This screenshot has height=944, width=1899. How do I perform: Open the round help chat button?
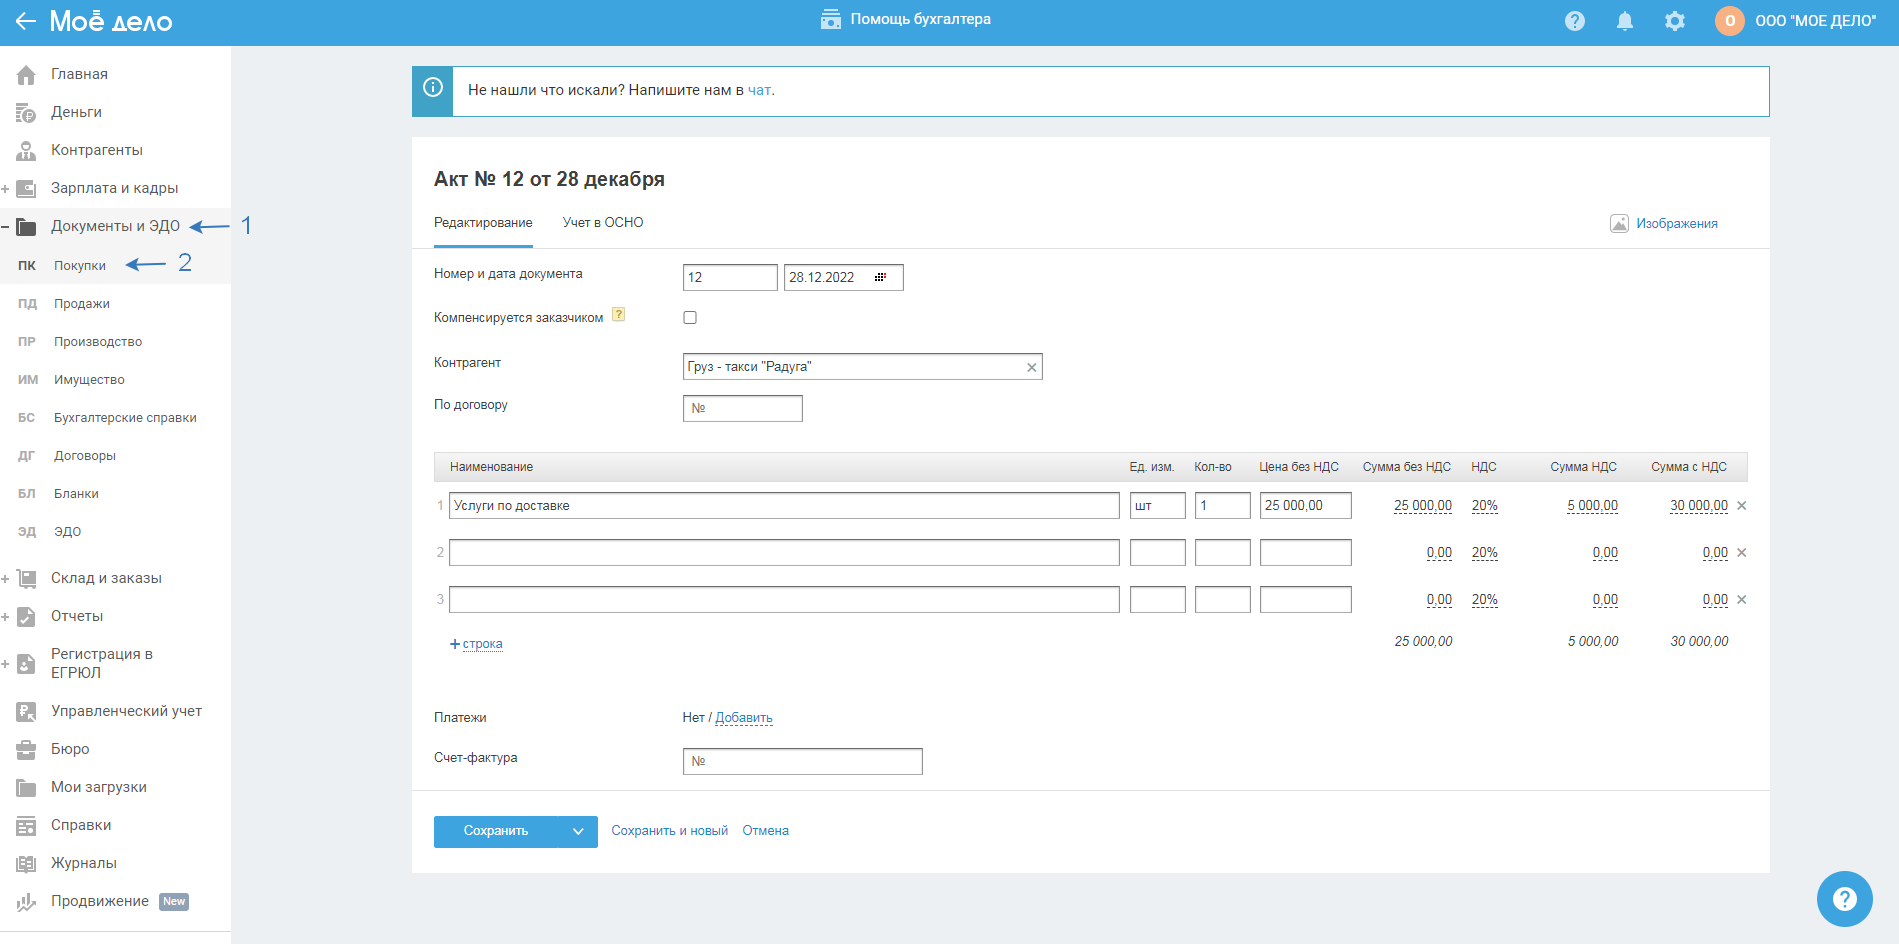pos(1844,899)
